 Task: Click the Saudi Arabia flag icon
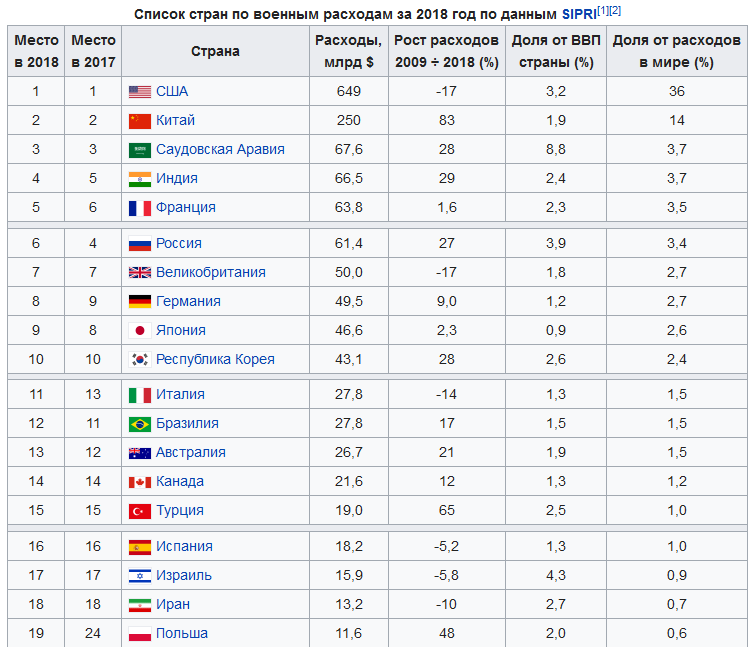140,150
